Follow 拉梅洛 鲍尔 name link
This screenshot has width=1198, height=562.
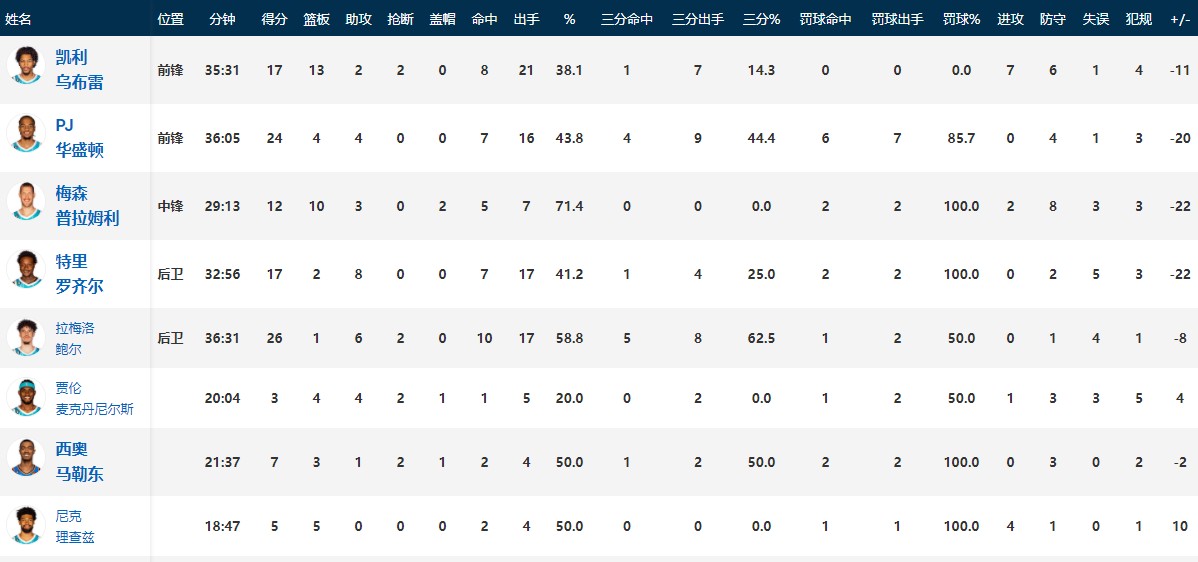pos(75,338)
